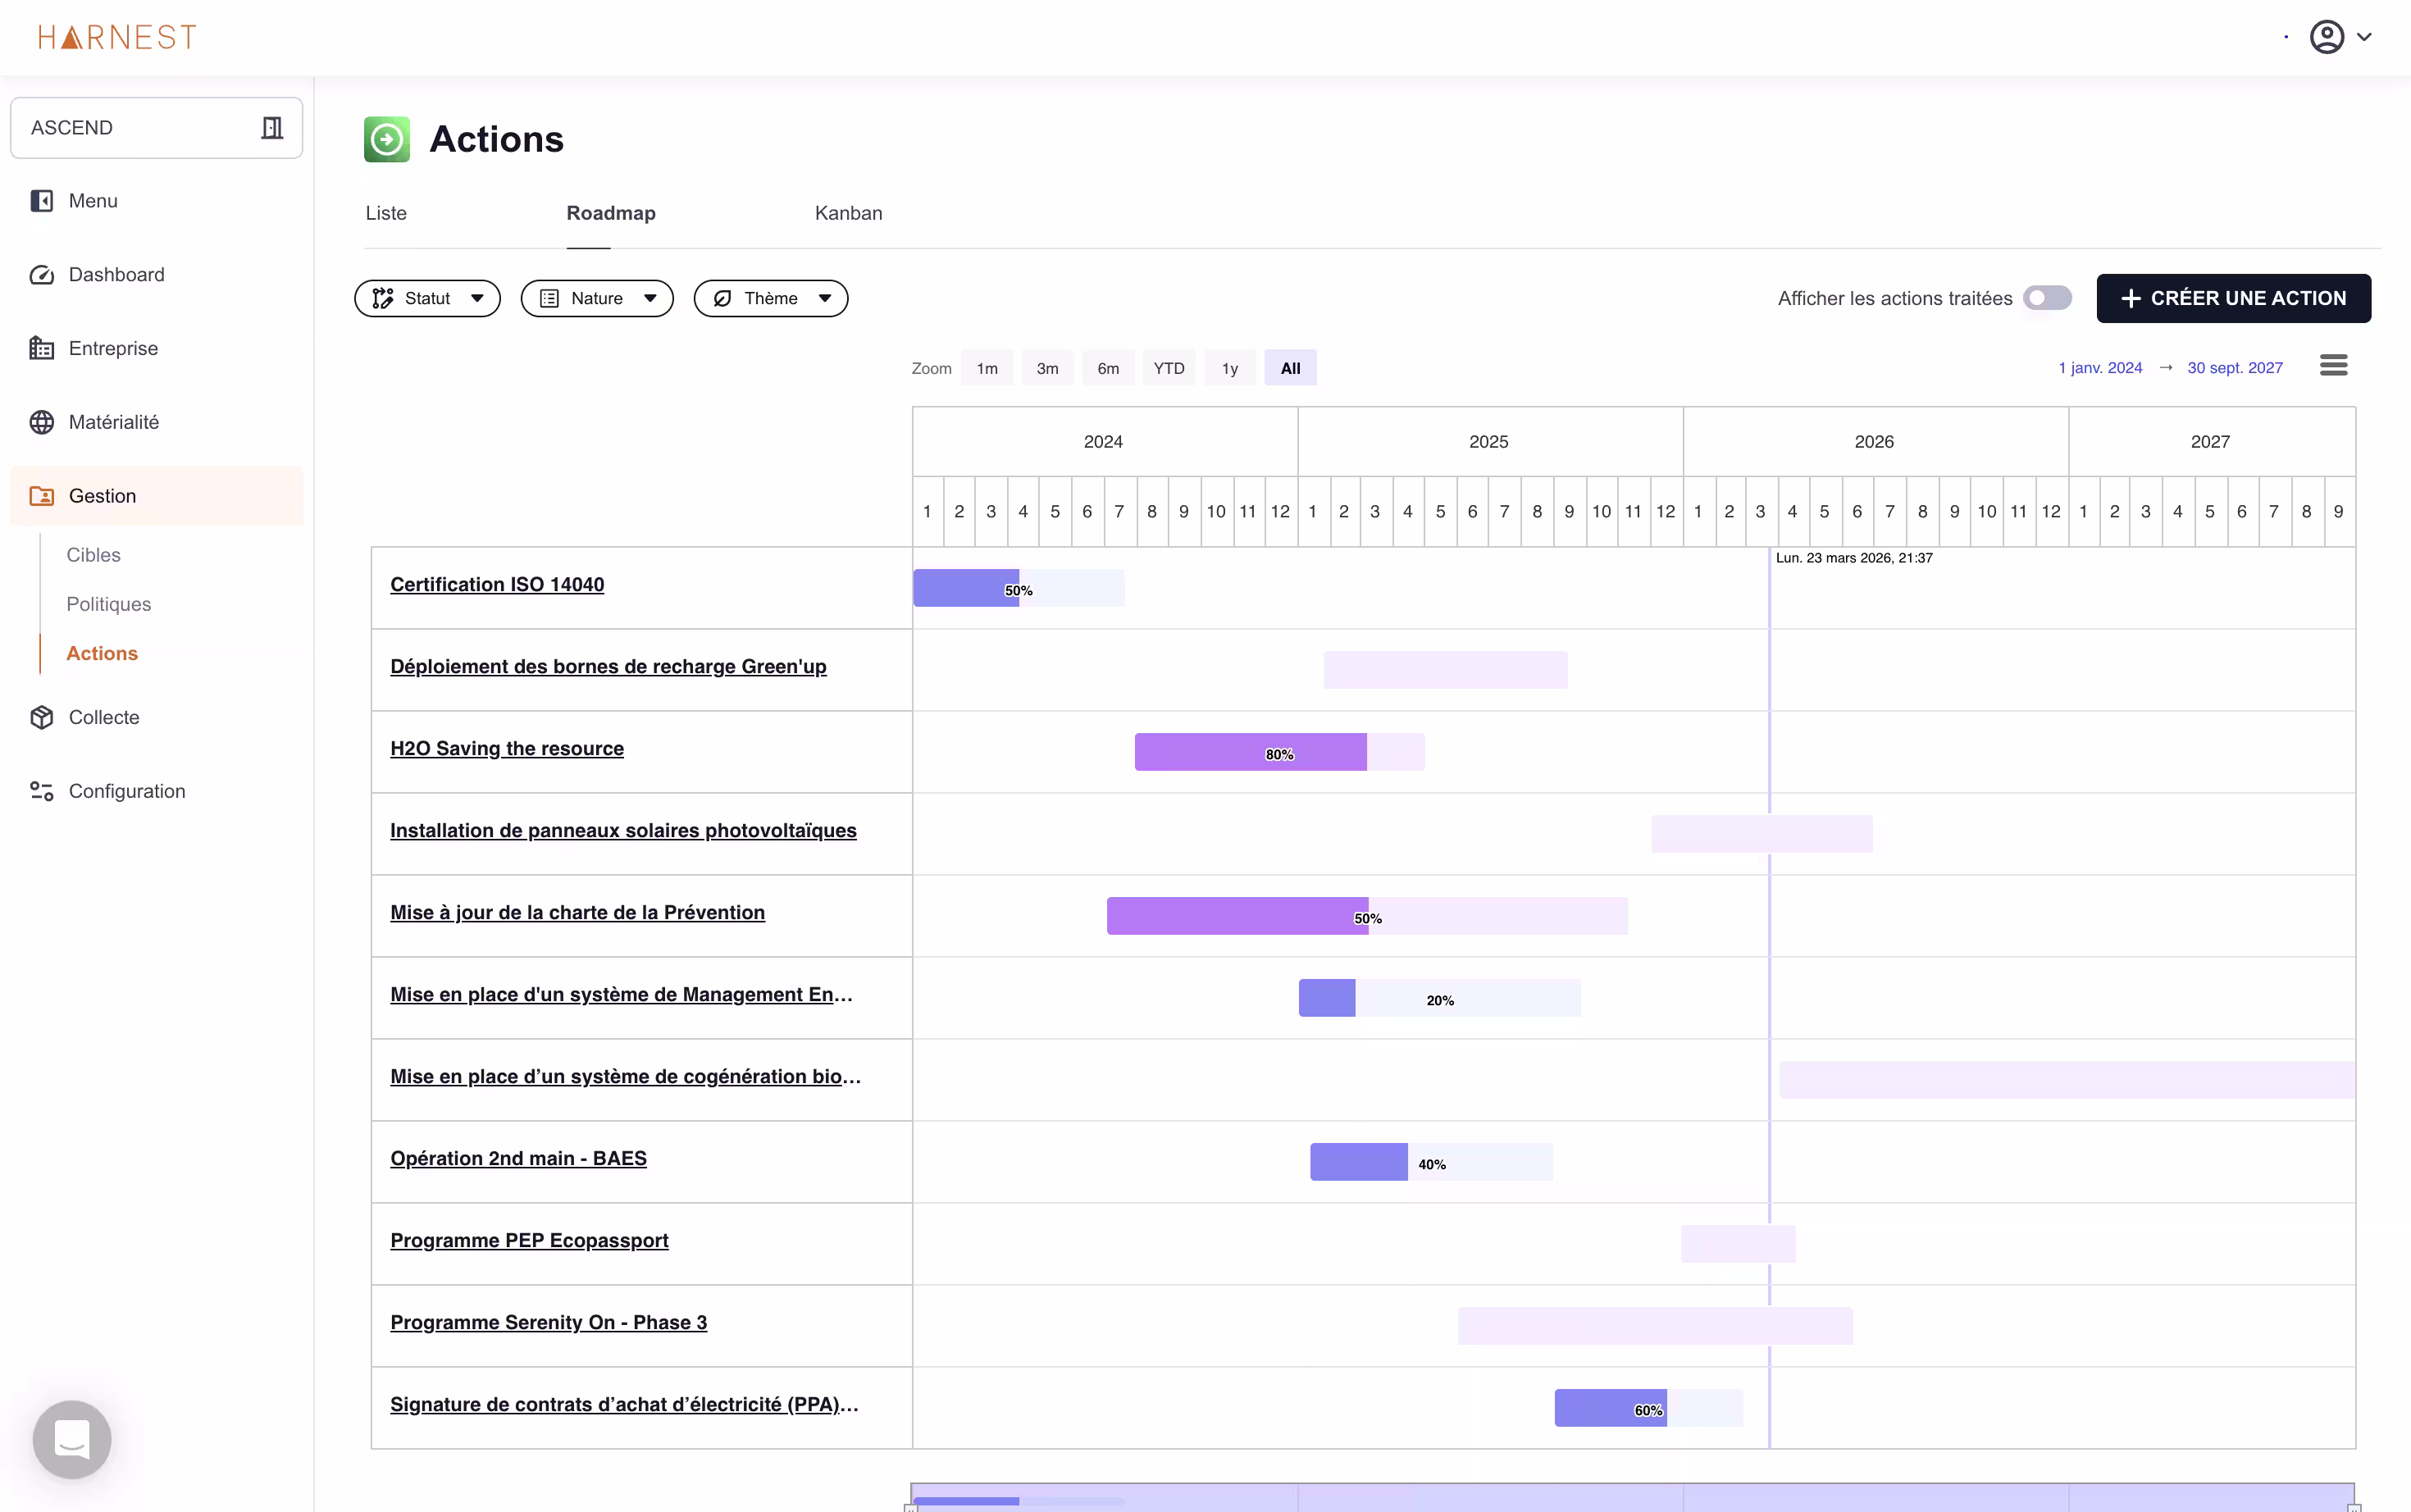Screen dimensions: 2411x1512
Task: Click the H2O Saving 80% progress bar
Action: tap(1250, 752)
